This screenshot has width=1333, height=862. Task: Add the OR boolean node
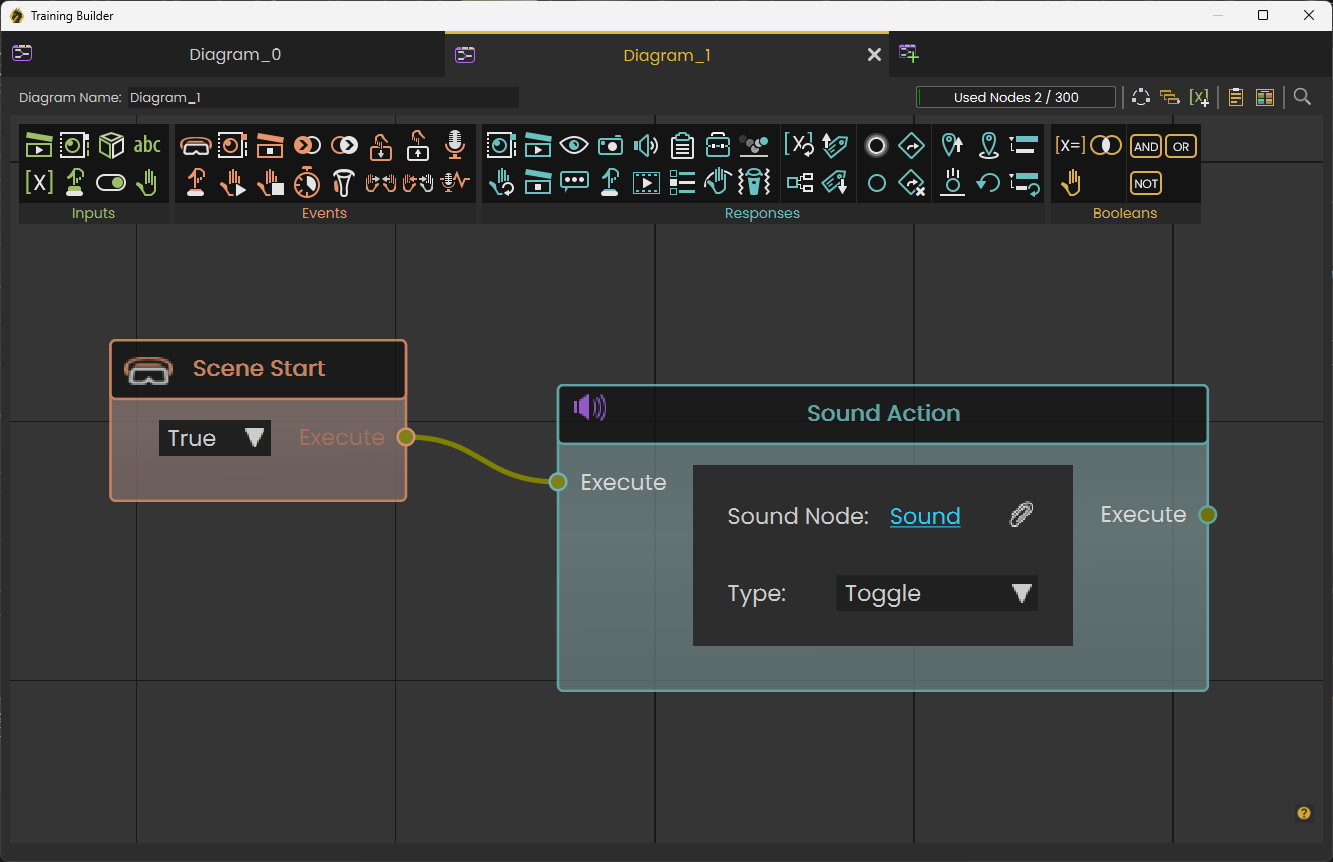[1181, 147]
